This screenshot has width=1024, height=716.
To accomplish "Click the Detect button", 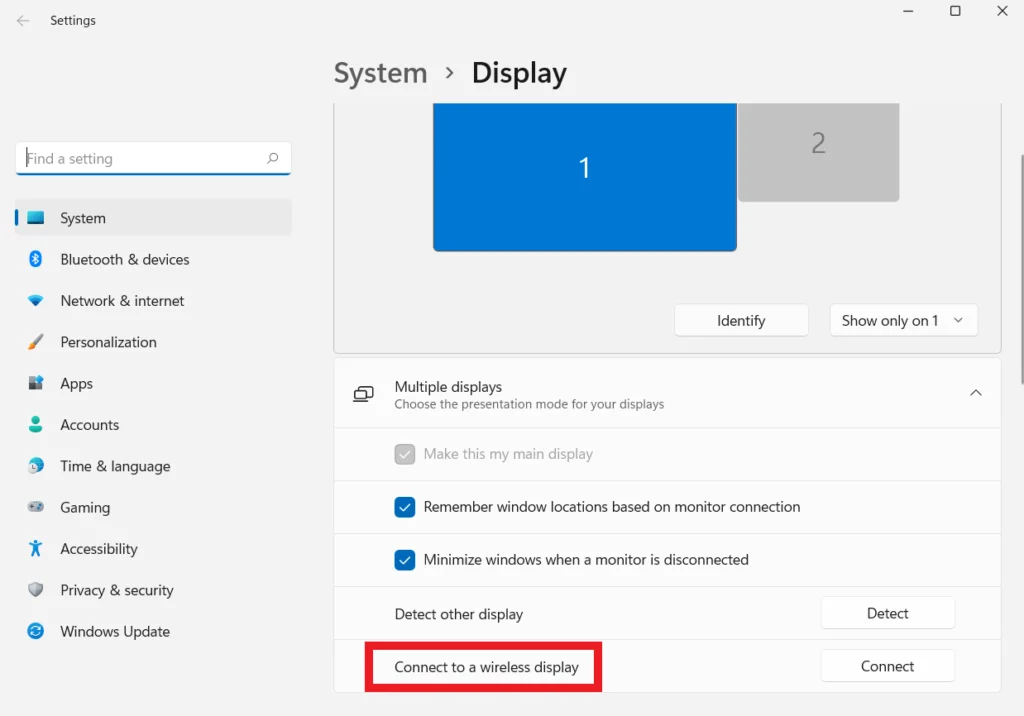I will 887,613.
